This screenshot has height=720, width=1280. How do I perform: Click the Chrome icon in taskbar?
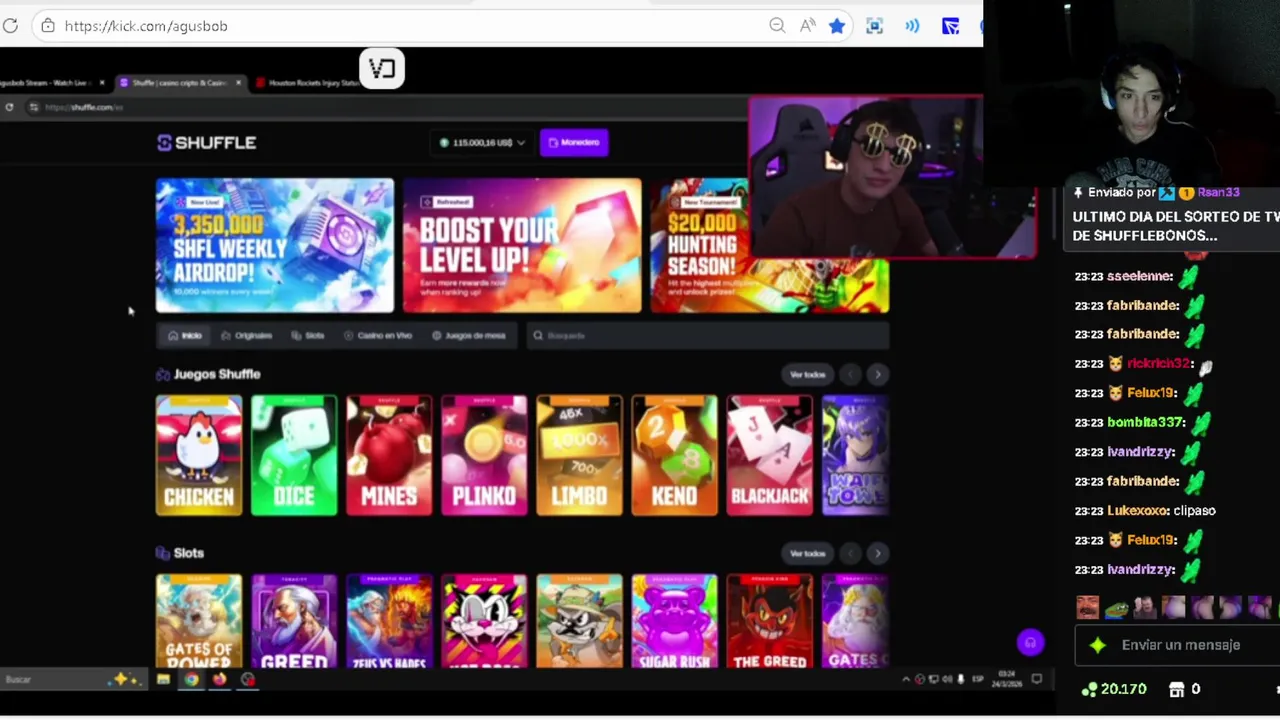coord(191,680)
